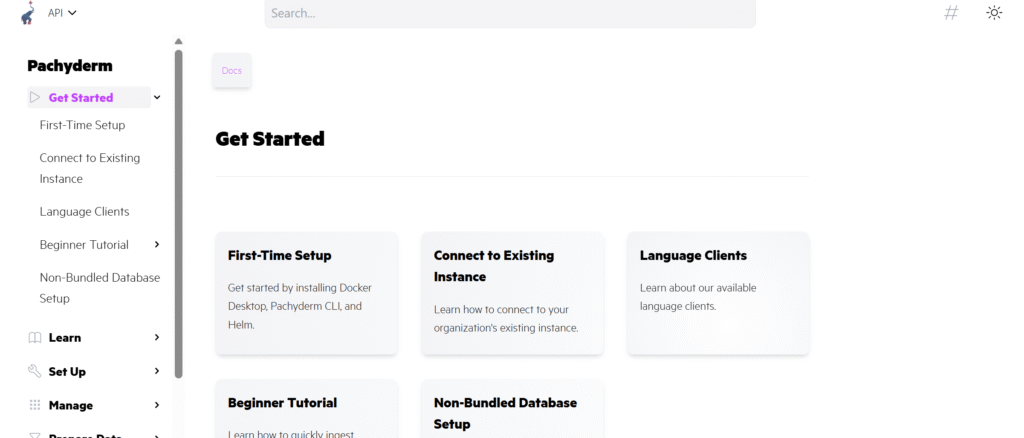The width and height of the screenshot is (1024, 438).
Task: Click the Get Started play icon
Action: pos(35,97)
